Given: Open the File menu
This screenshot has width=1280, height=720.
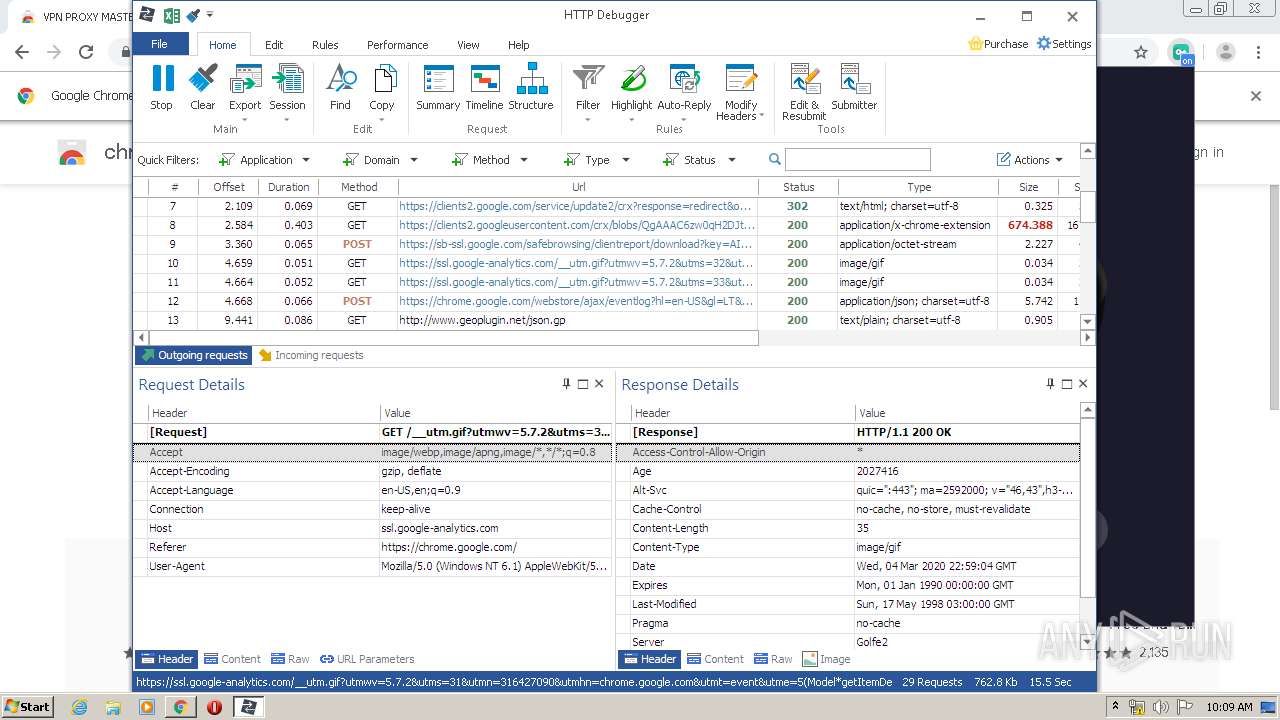Looking at the screenshot, I should coord(160,44).
